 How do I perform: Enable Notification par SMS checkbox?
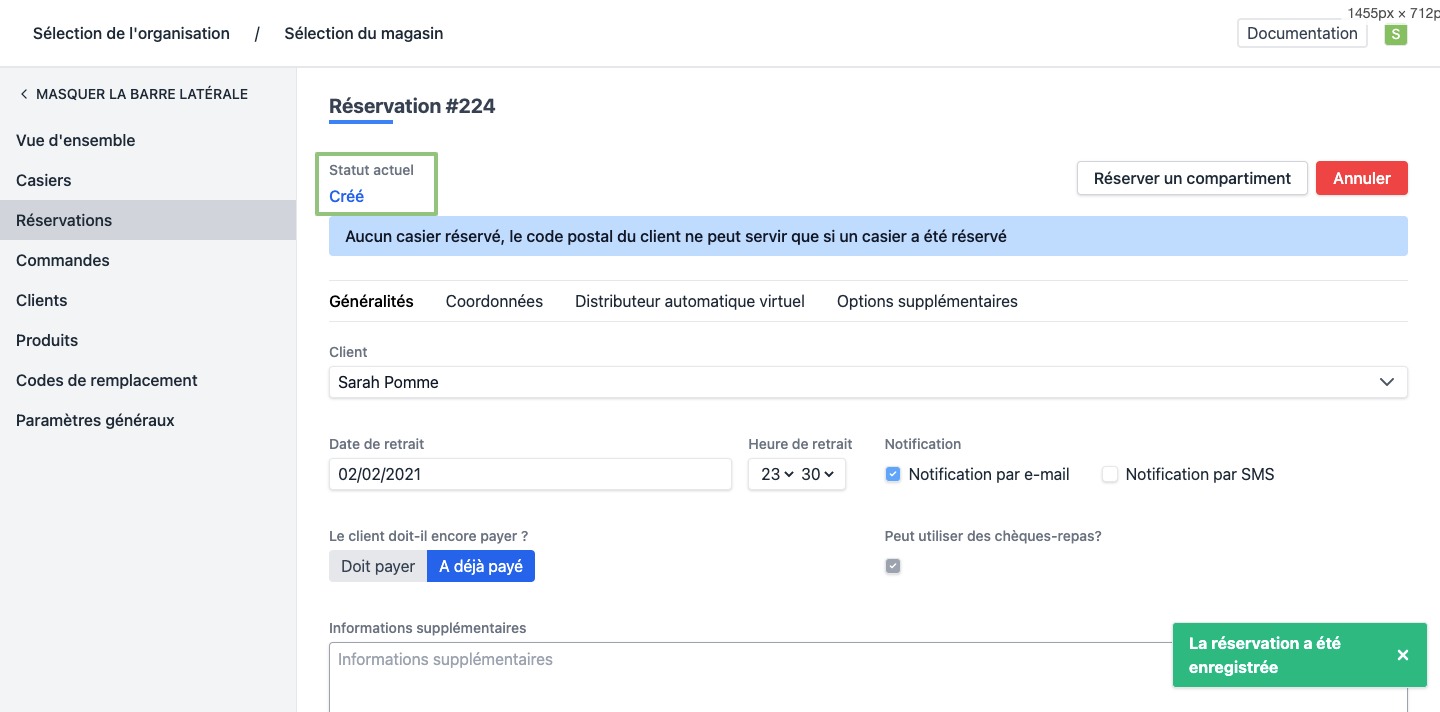pyautogui.click(x=1109, y=474)
